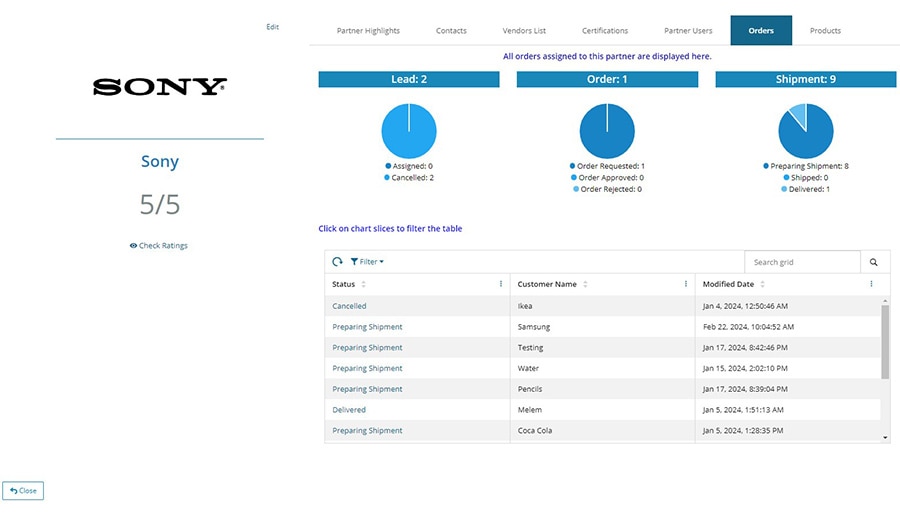Switch to Partner Highlights tab
900x516 pixels.
click(368, 30)
